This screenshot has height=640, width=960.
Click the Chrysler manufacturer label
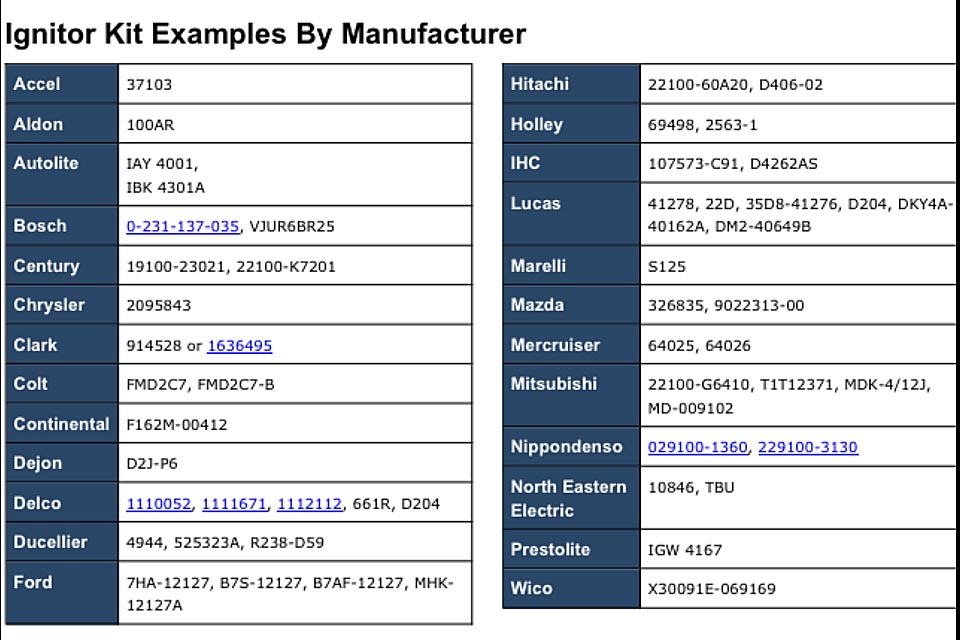pyautogui.click(x=49, y=305)
